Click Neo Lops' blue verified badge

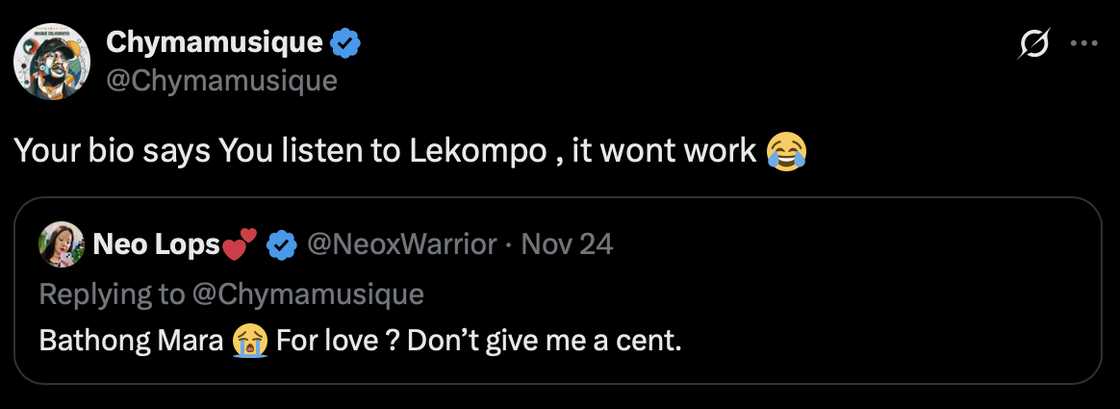coord(283,244)
